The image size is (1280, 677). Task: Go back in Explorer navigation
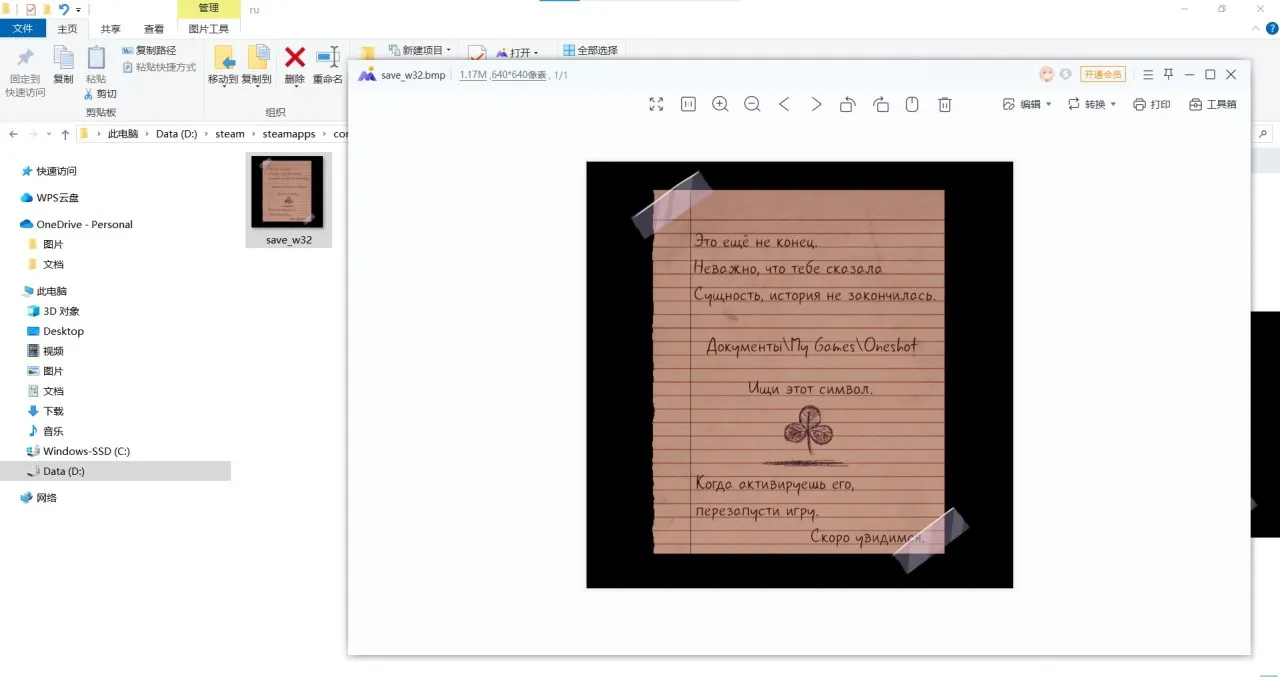pyautogui.click(x=12, y=134)
